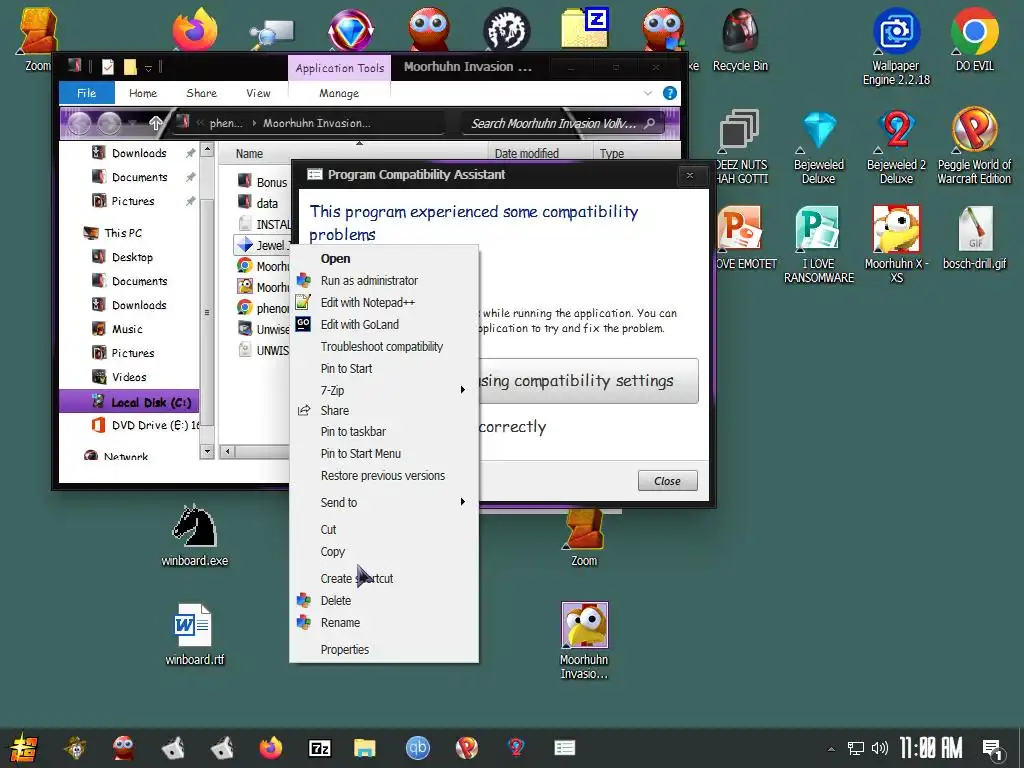Click the compatibility settings button
This screenshot has height=768, width=1024.
coord(588,381)
